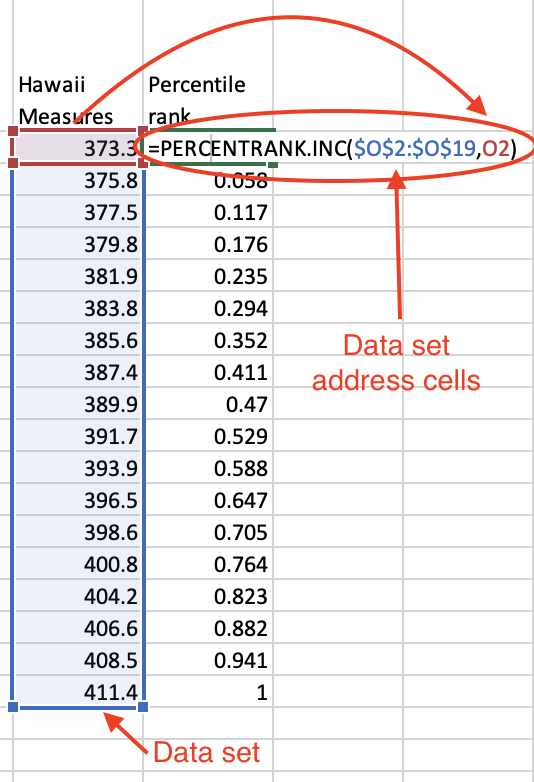This screenshot has height=782, width=534.
Task: Click the PERCENTRANK.INC formula being edited
Action: click(x=332, y=149)
